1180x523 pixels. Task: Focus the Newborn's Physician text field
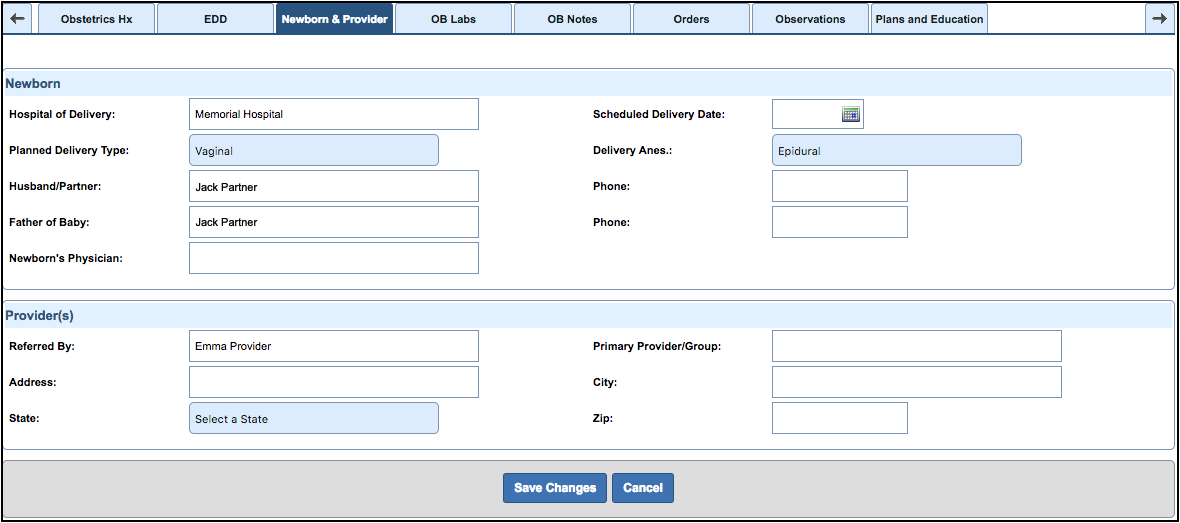[x=333, y=258]
